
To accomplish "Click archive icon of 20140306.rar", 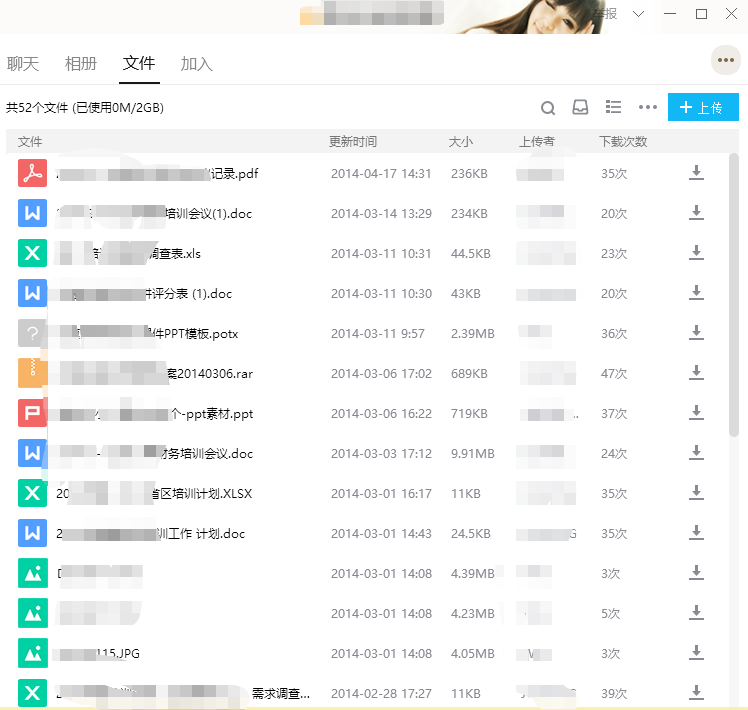I will [32, 373].
